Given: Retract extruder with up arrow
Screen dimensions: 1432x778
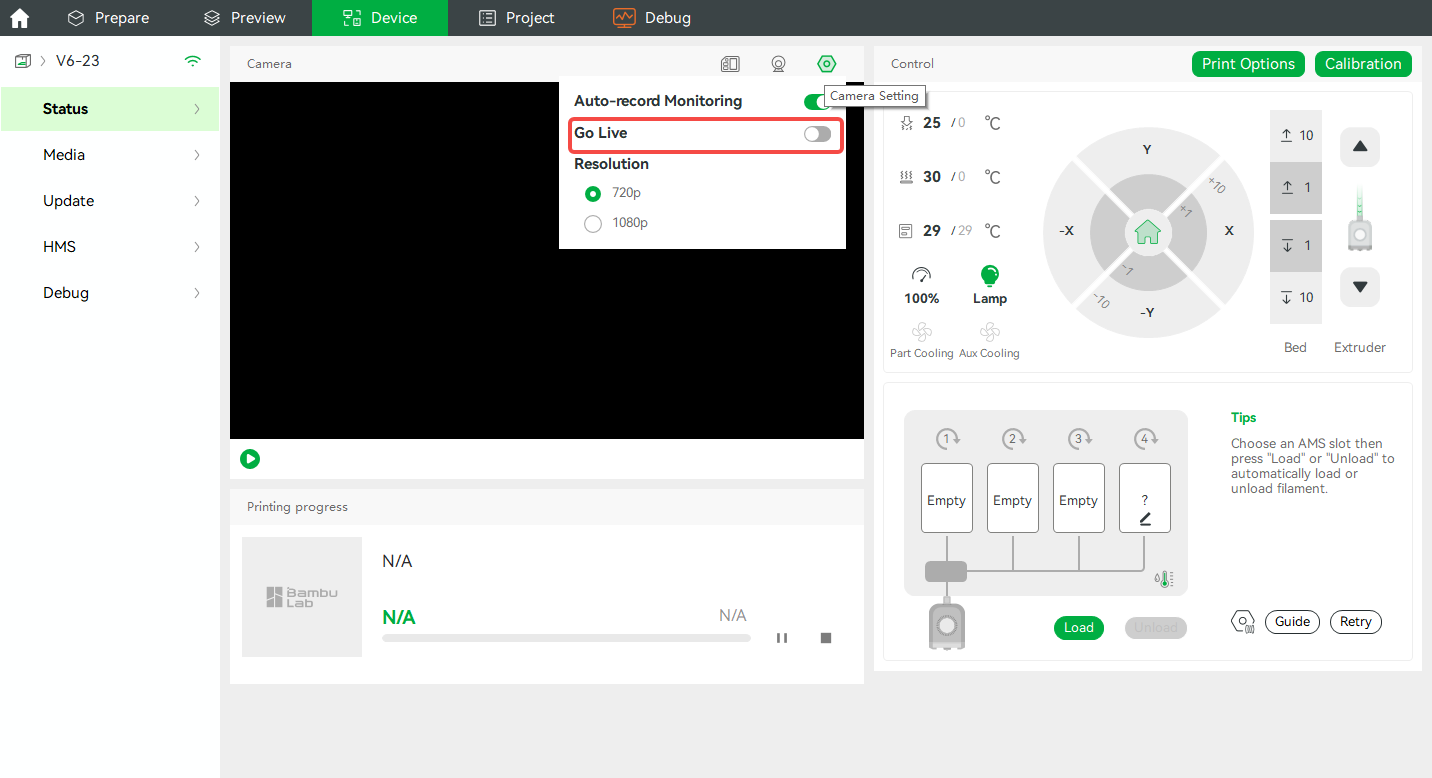Looking at the screenshot, I should tap(1359, 147).
